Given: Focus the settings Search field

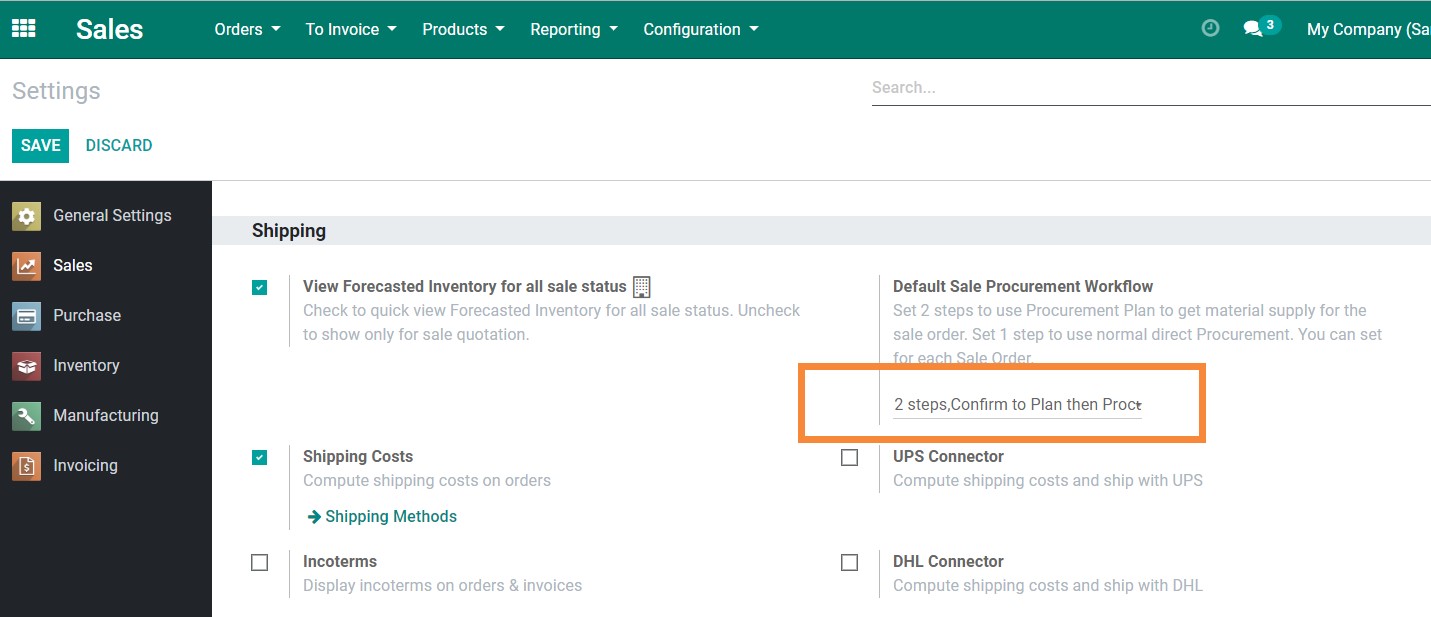Looking at the screenshot, I should point(1151,88).
